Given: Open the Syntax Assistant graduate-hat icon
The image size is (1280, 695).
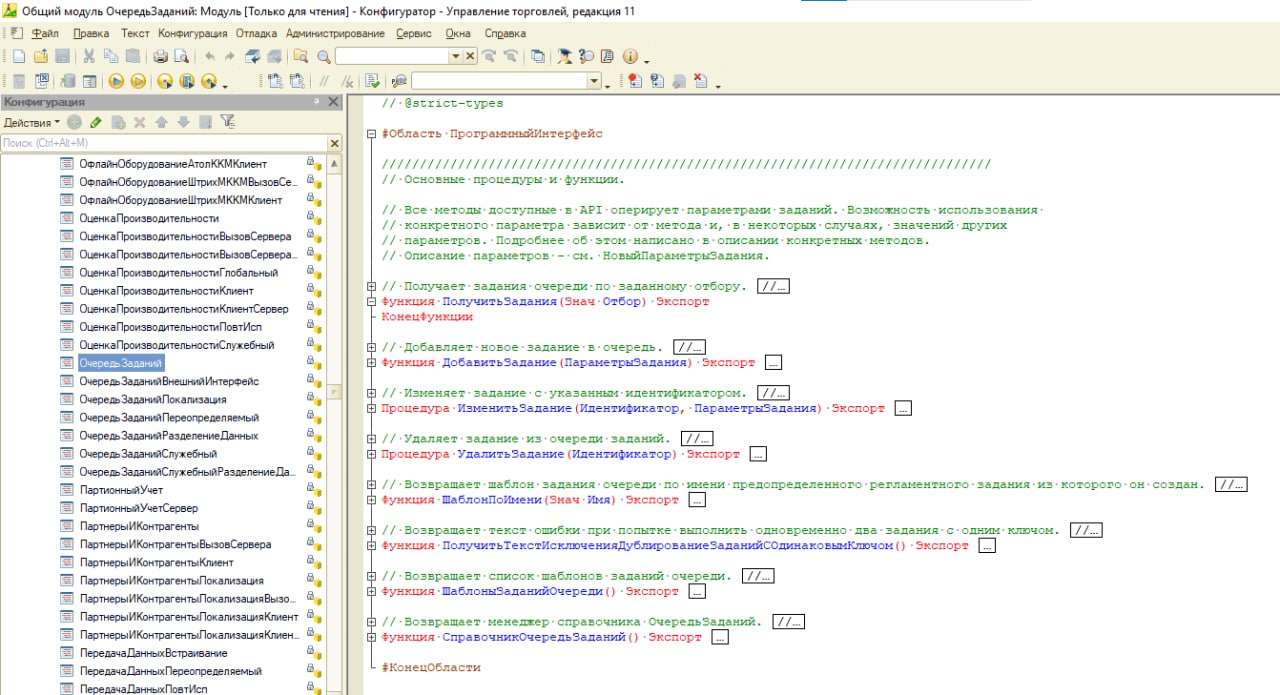Looking at the screenshot, I should (x=565, y=57).
